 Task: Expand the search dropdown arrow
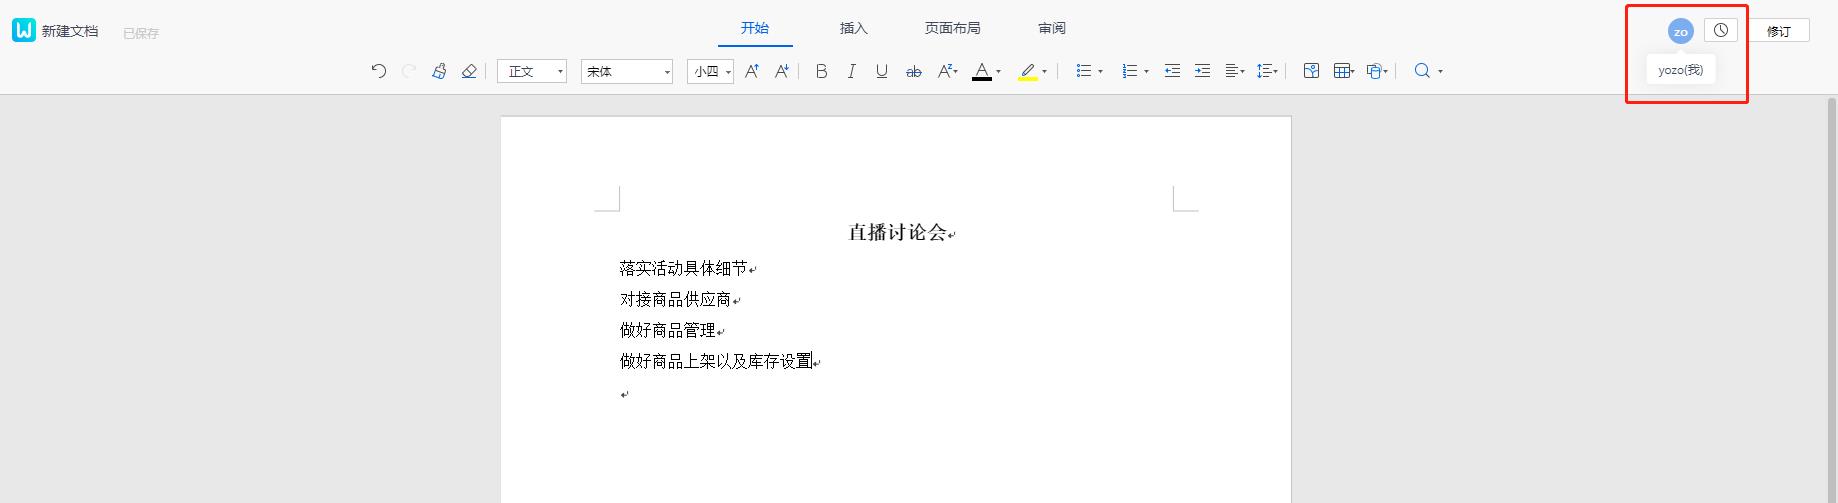point(1440,72)
